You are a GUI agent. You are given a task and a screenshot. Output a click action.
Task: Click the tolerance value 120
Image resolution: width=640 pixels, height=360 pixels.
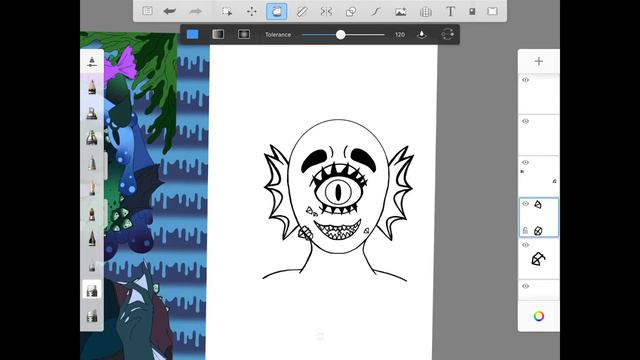400,35
